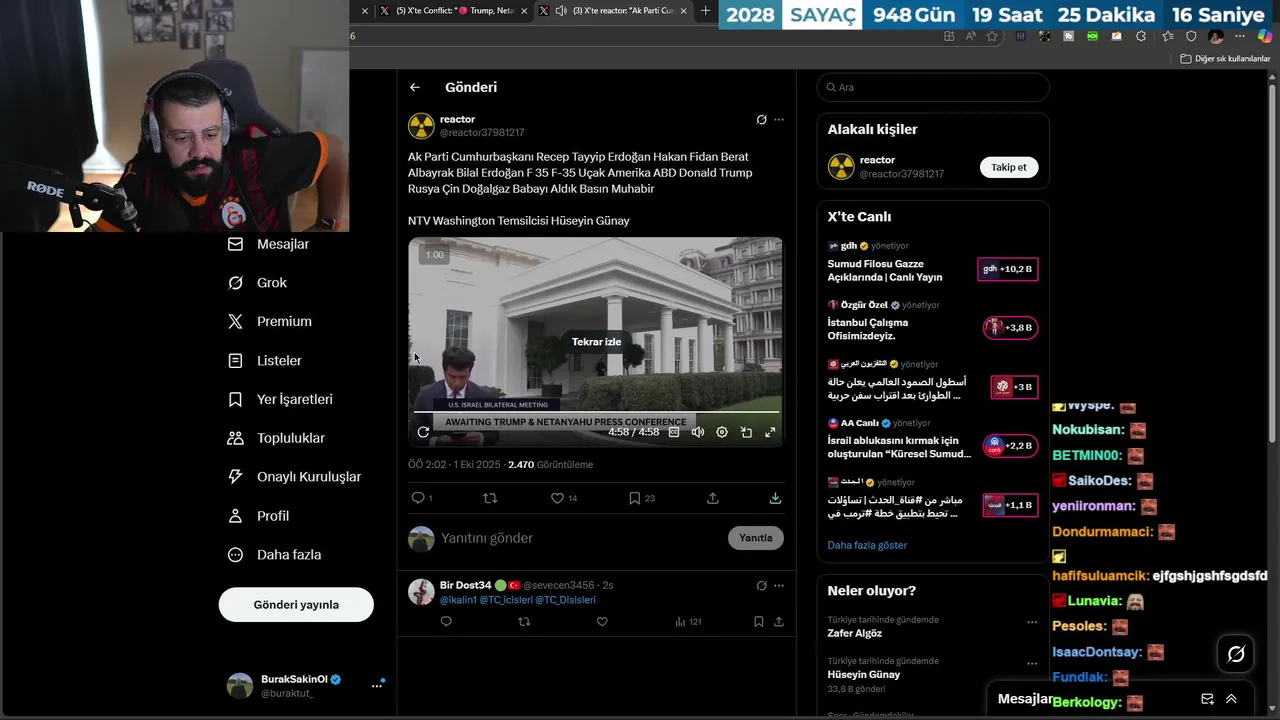
Task: Open more options on Bir Dost34's reply
Action: point(779,585)
